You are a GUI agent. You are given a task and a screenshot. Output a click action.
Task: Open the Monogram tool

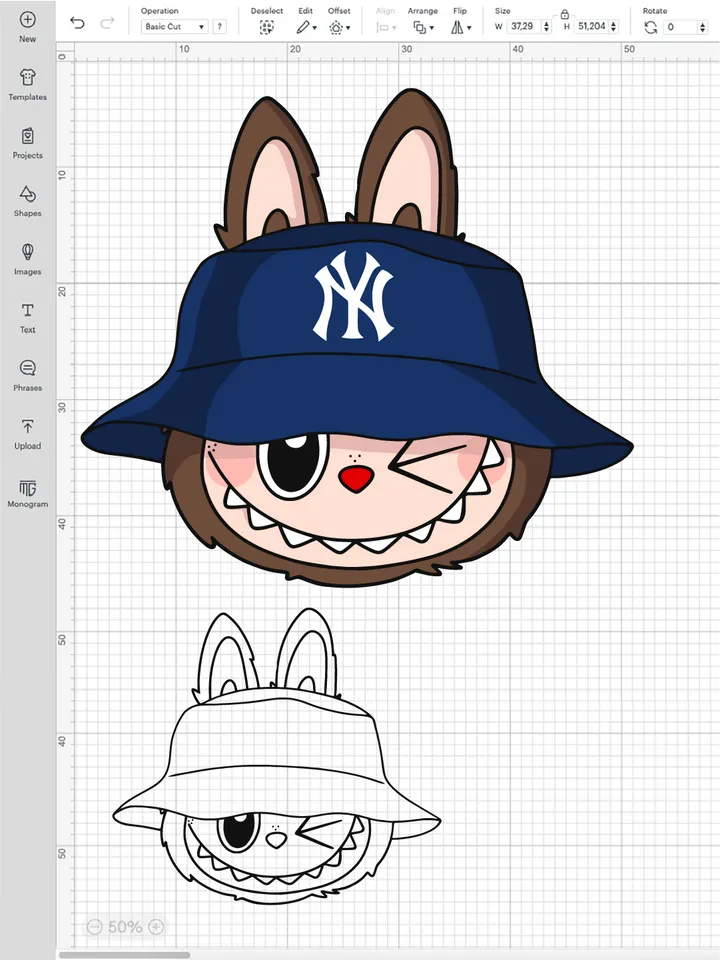pos(27,491)
